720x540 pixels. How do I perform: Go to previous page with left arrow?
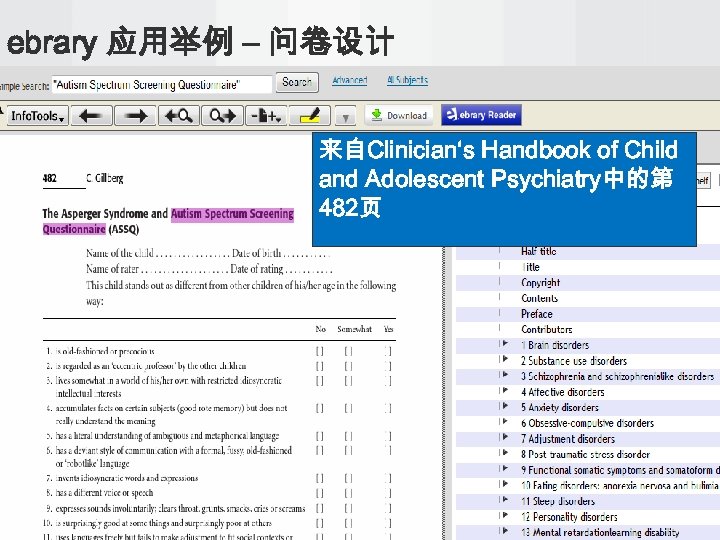tap(91, 116)
